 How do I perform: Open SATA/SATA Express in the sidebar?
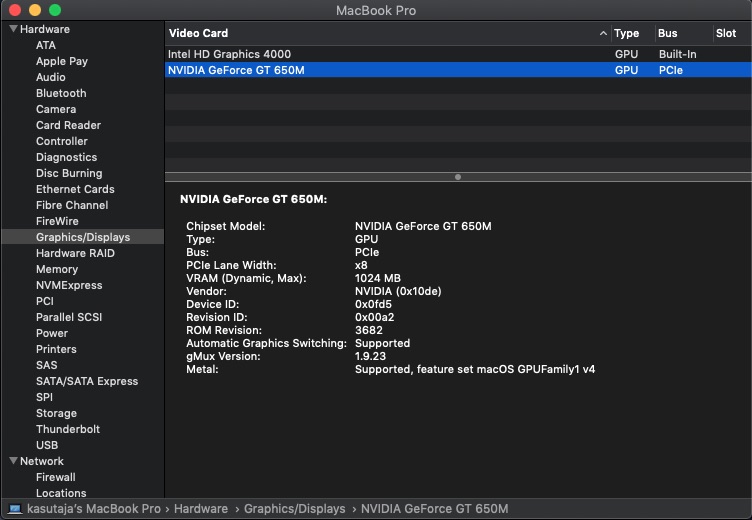(x=87, y=381)
